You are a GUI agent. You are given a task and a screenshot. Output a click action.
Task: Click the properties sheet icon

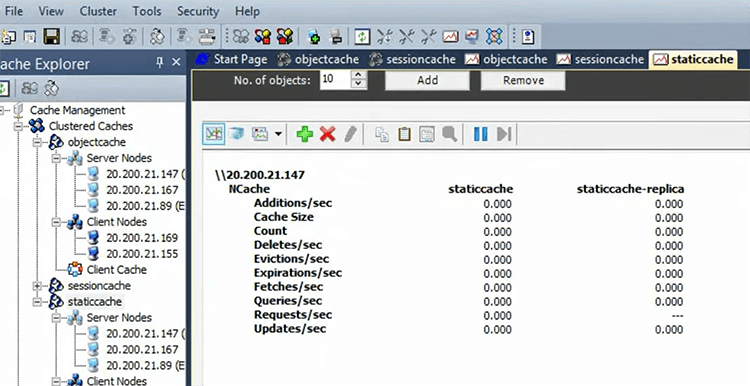427,134
